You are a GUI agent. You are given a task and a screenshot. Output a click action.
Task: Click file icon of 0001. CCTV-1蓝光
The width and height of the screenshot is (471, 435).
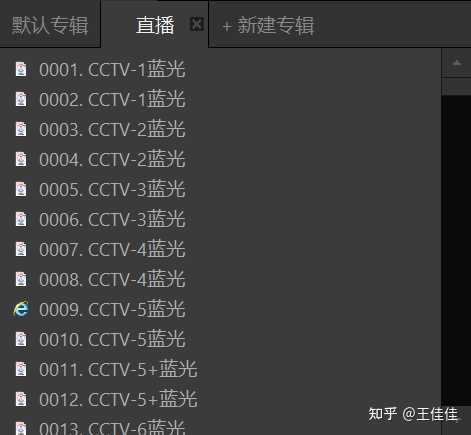pos(21,69)
